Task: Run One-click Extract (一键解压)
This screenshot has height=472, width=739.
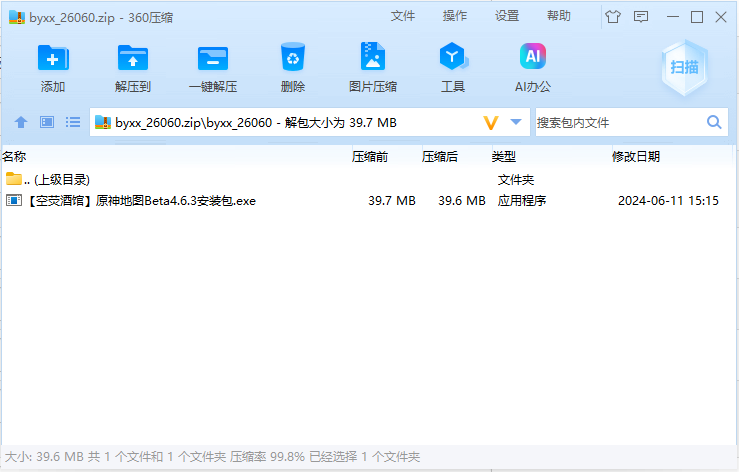Action: tap(213, 58)
